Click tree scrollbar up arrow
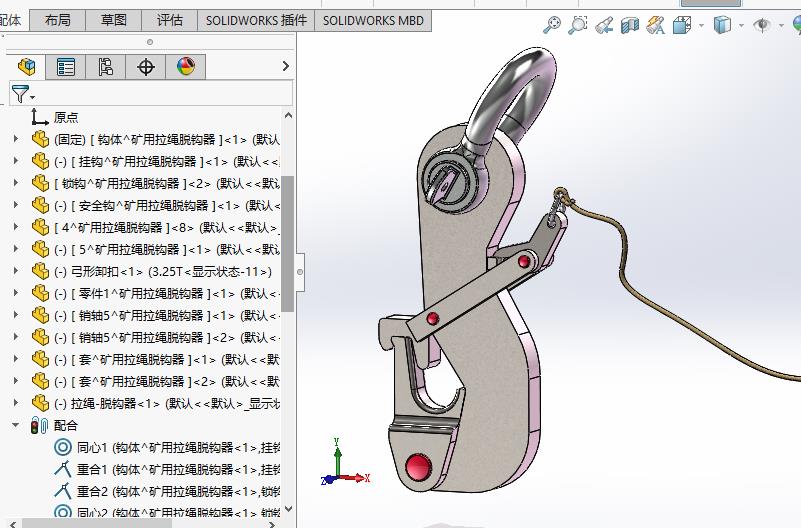The width and height of the screenshot is (801, 528). 288,116
